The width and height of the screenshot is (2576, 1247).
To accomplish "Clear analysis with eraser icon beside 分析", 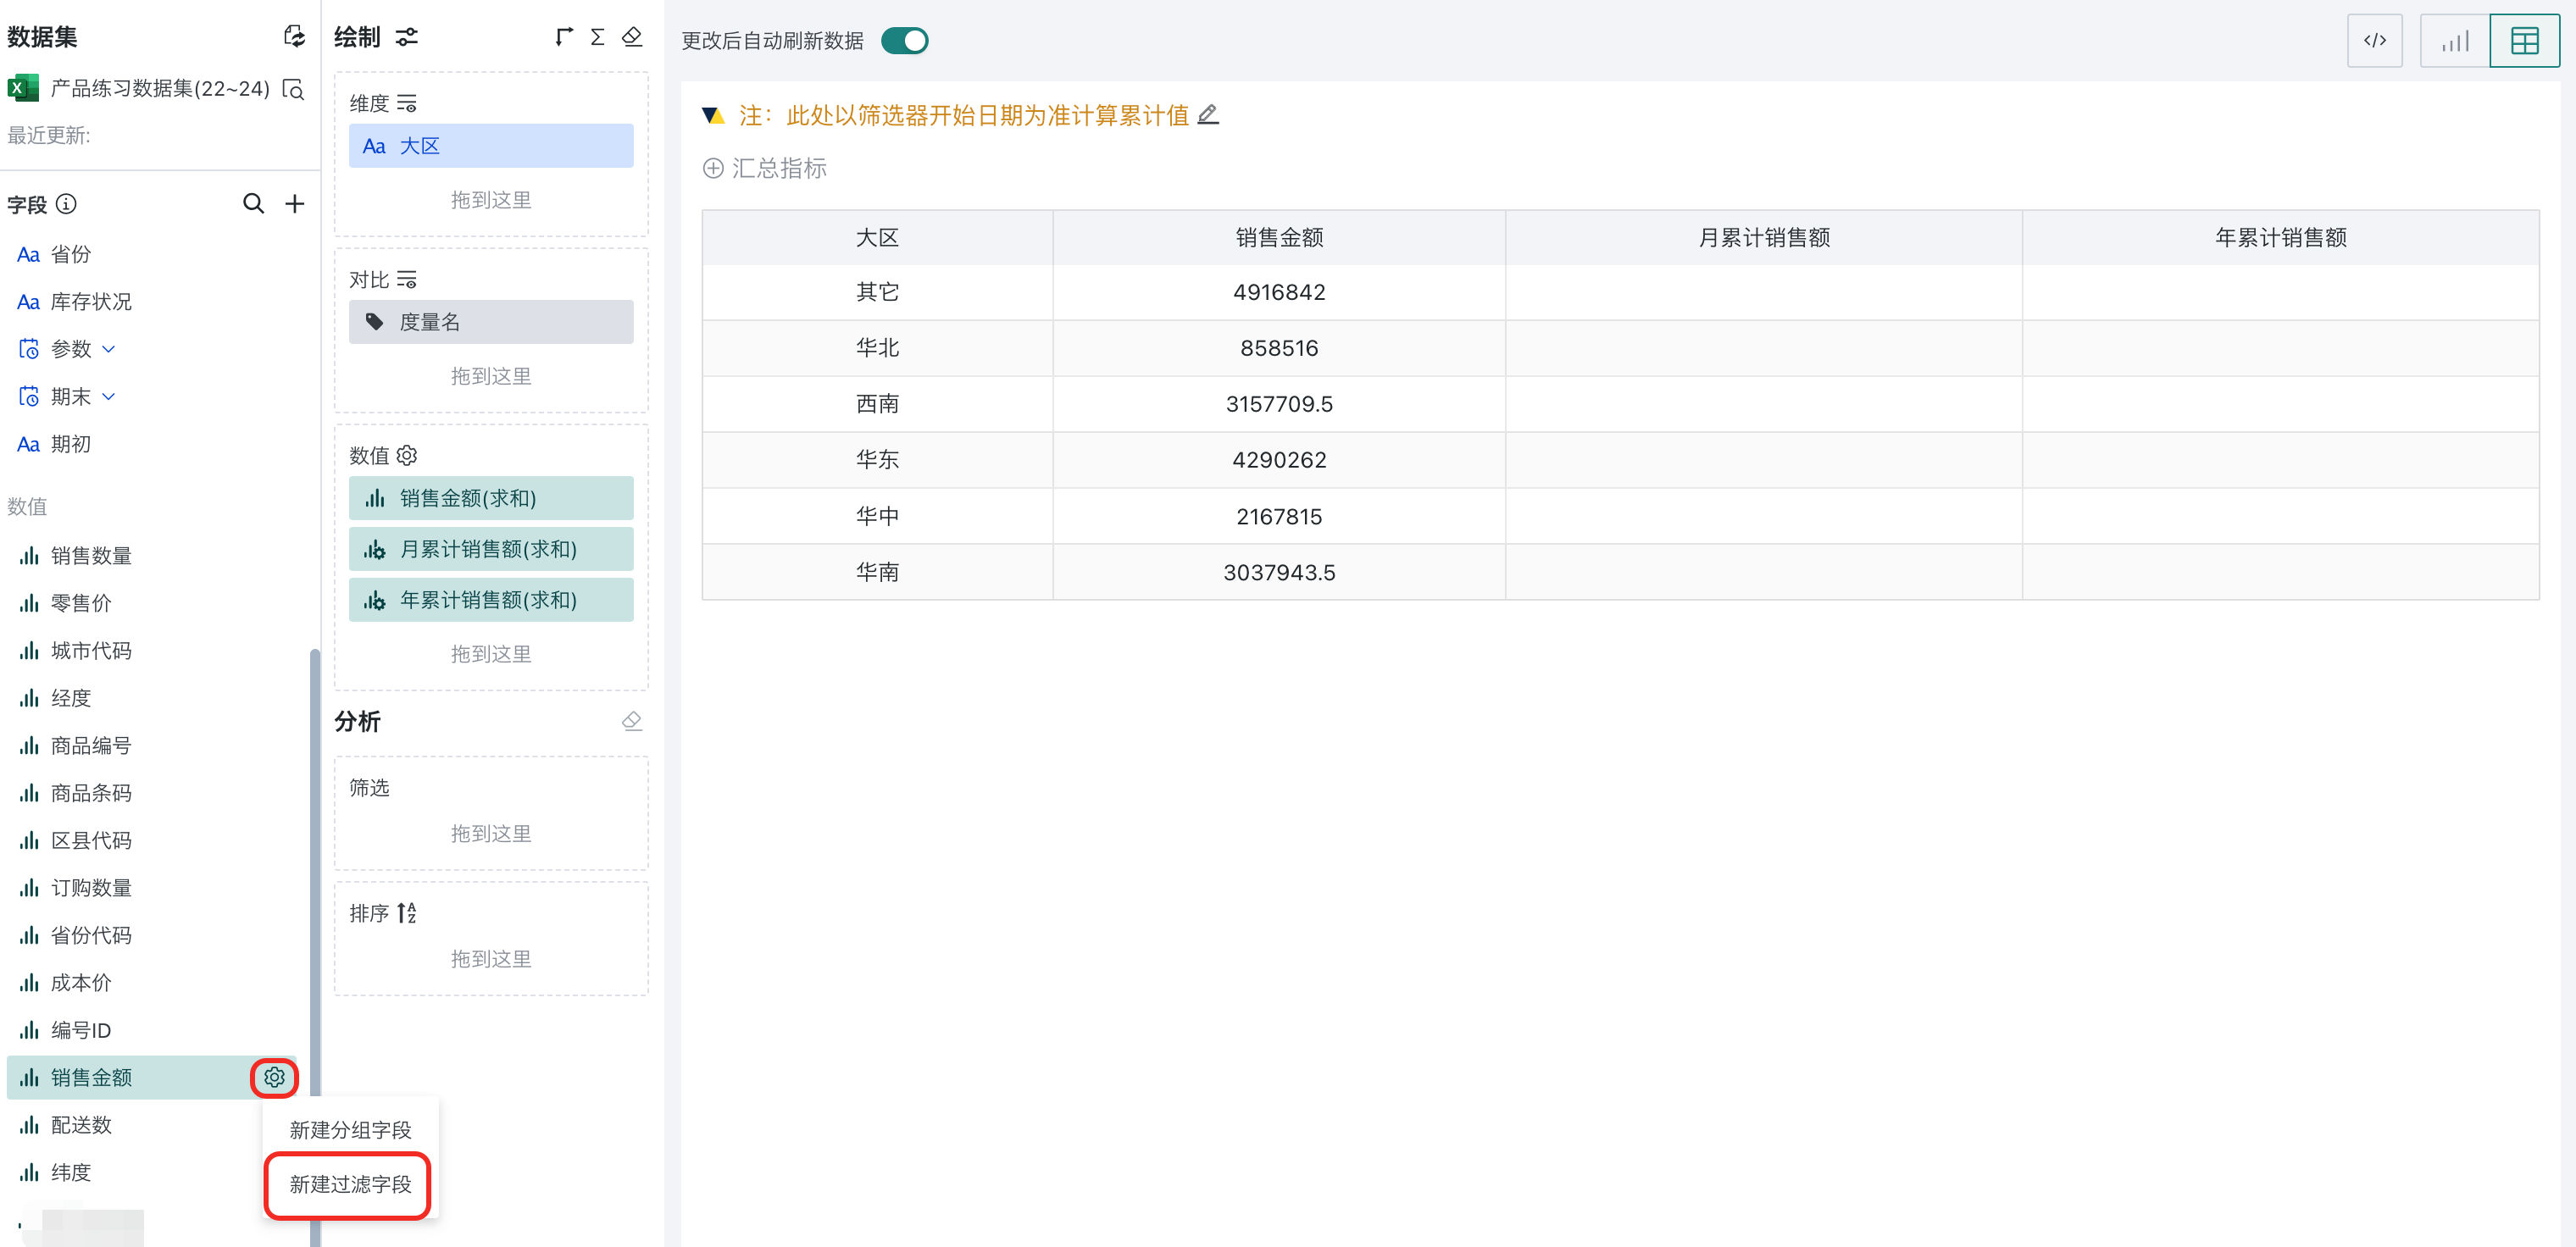I will (x=631, y=721).
